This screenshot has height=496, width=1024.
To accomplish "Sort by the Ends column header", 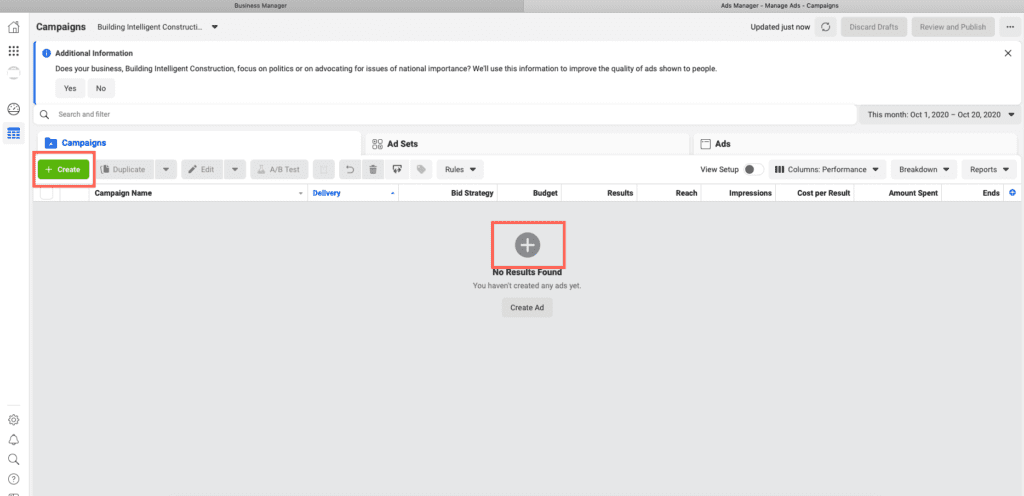I will [973, 193].
